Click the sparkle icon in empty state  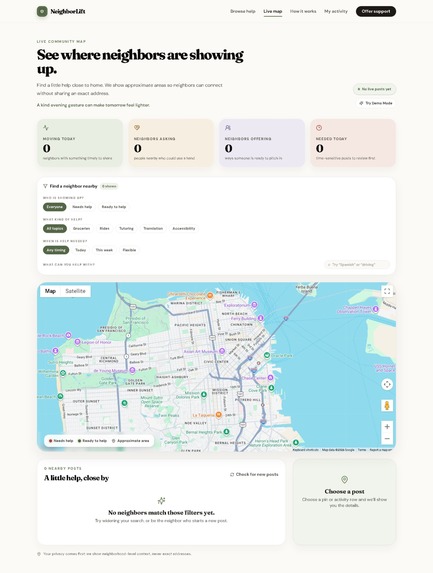[161, 500]
